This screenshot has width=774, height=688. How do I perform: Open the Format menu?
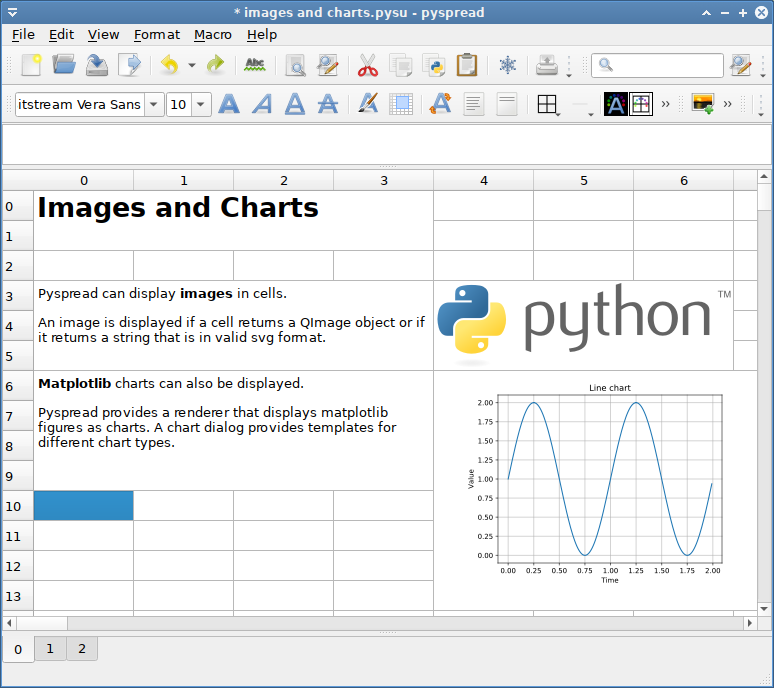[156, 34]
